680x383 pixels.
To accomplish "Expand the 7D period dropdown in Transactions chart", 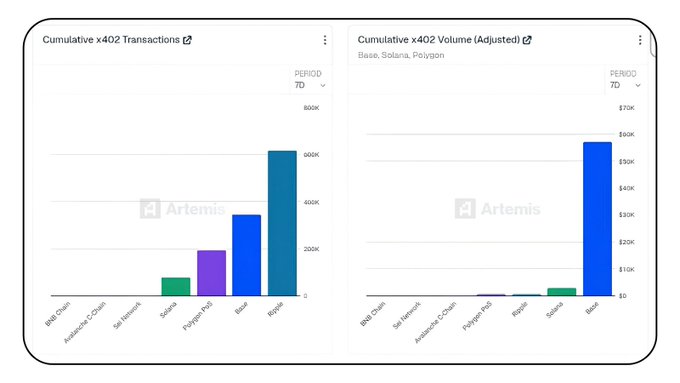I will coord(310,85).
